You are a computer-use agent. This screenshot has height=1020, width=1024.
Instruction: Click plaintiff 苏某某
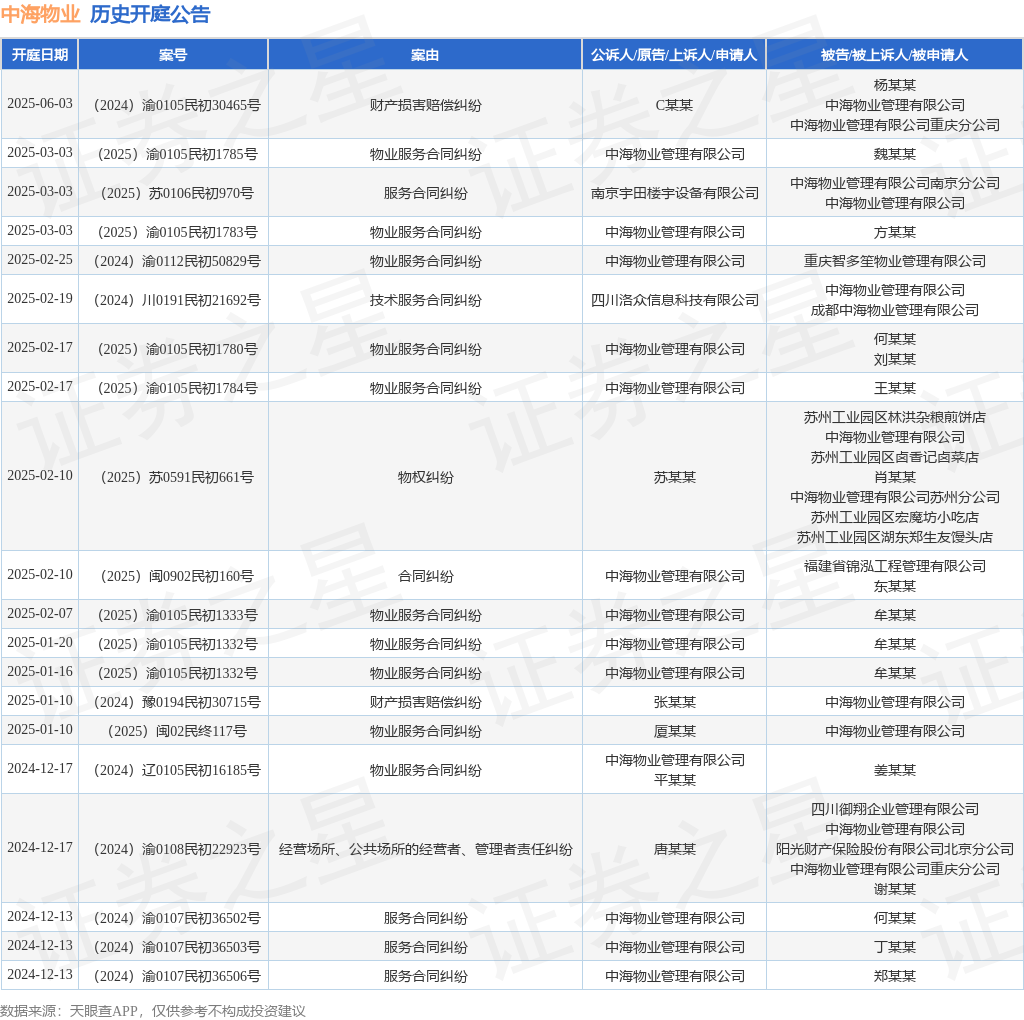(674, 477)
